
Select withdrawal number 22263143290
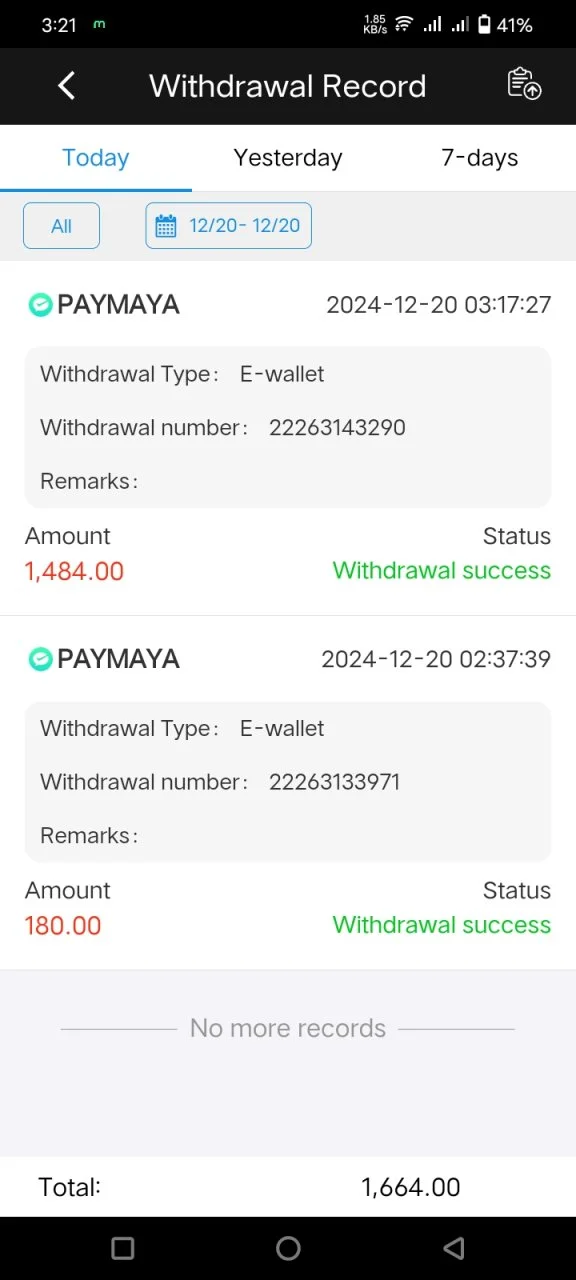coord(337,428)
